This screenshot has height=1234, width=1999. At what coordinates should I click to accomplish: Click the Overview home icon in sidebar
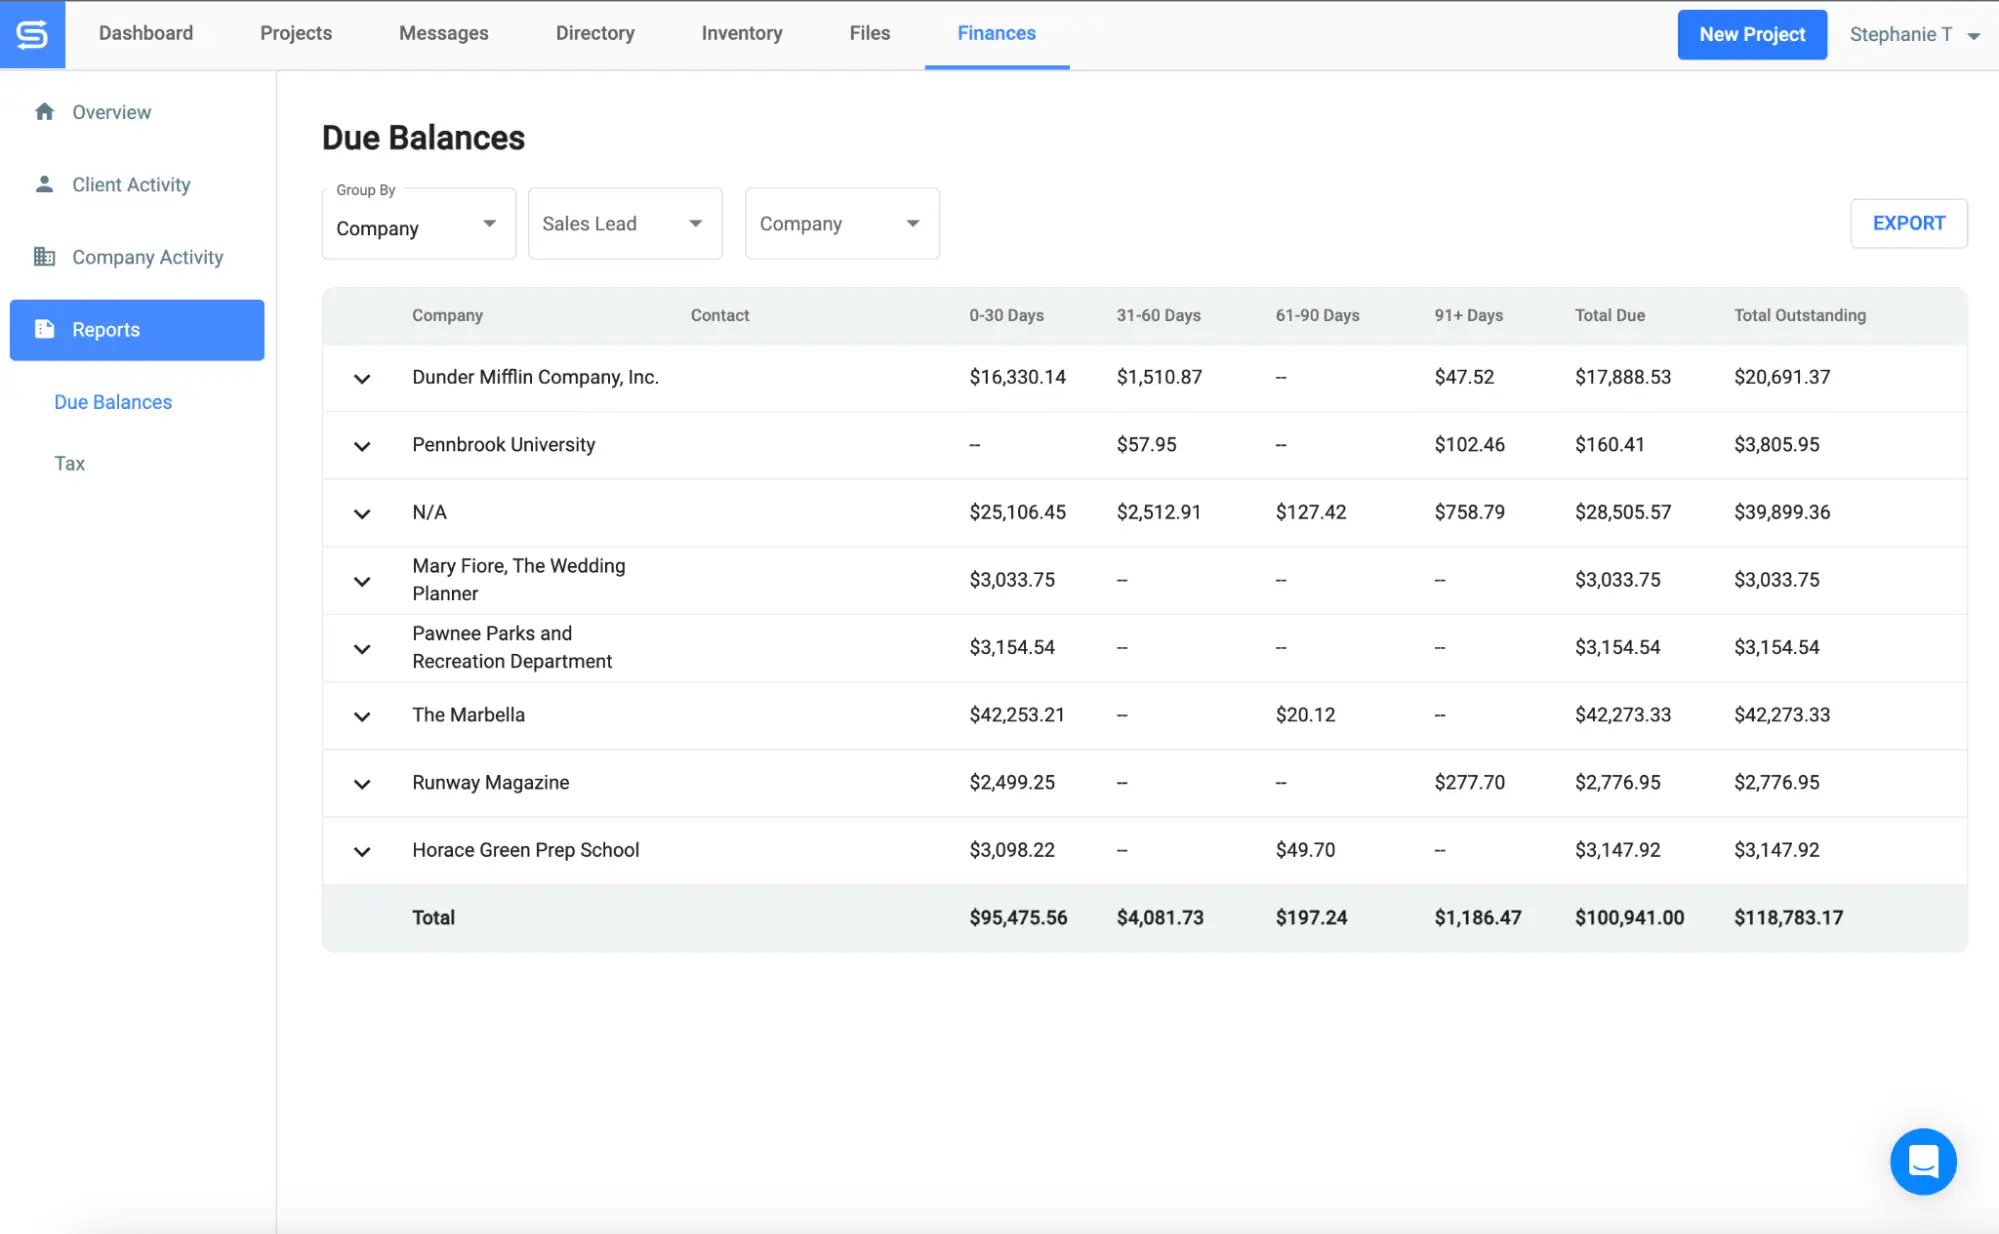(x=44, y=112)
